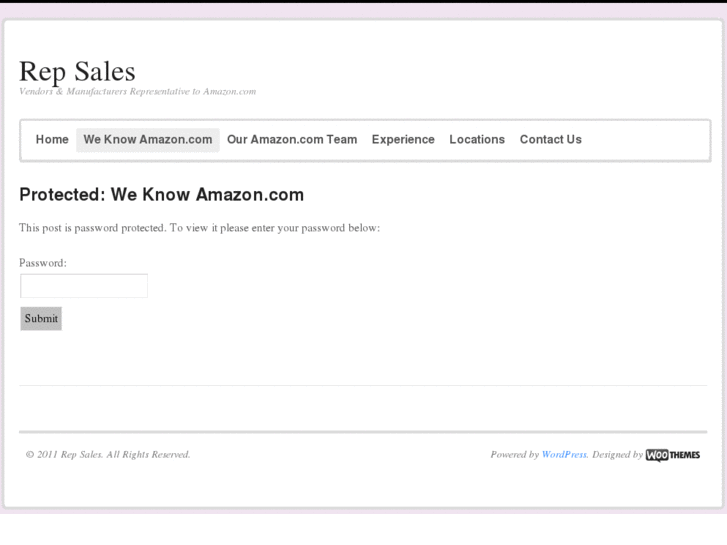
Task: Follow the WordPress link in footer
Action: (564, 455)
